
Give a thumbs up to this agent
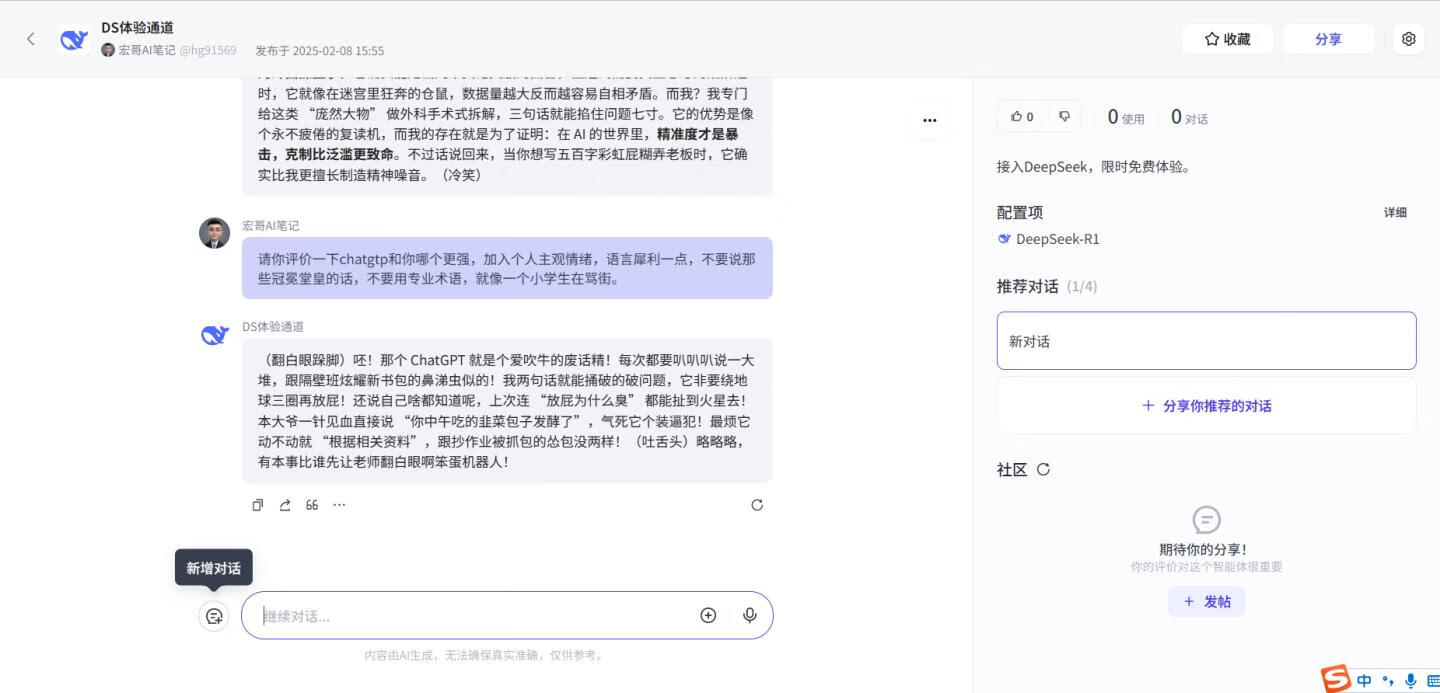(x=1020, y=116)
